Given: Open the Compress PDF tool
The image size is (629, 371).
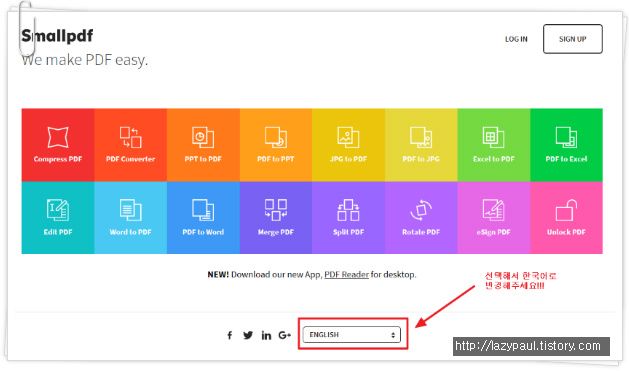Looking at the screenshot, I should coord(58,145).
